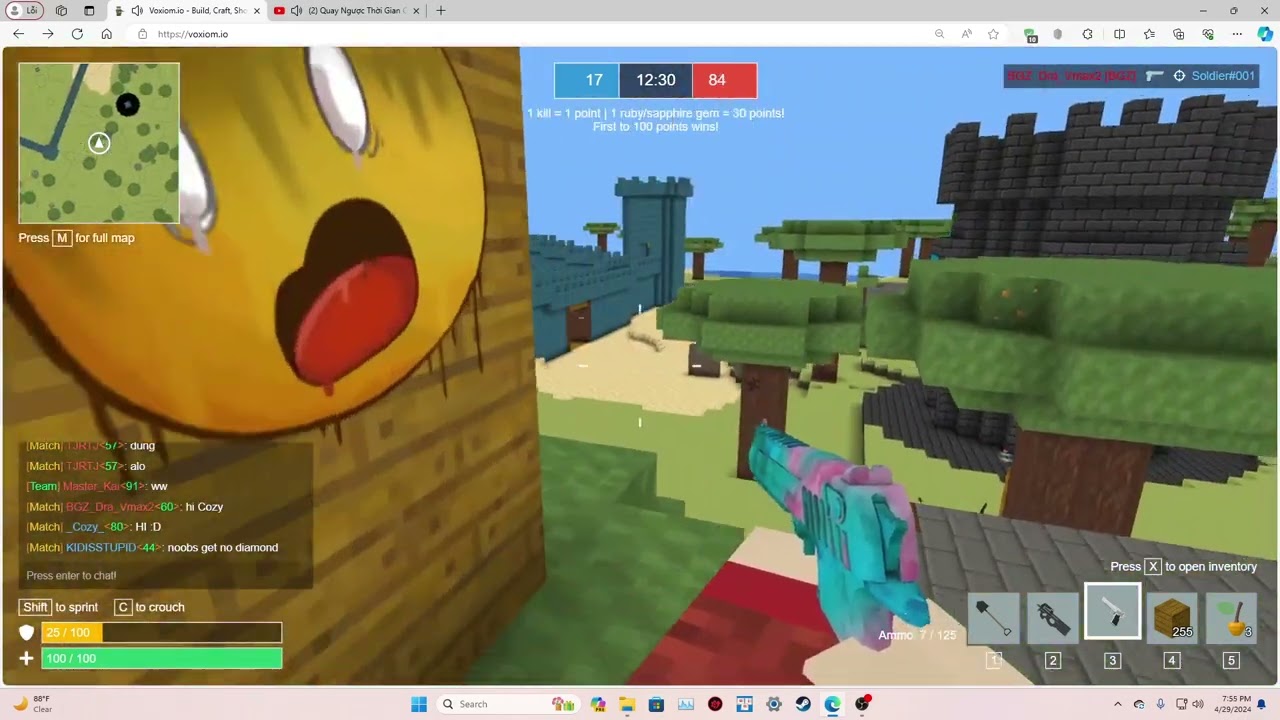Viewport: 1280px width, 720px height.
Task: Select the pistol in hotbar slot 3
Action: click(1112, 611)
